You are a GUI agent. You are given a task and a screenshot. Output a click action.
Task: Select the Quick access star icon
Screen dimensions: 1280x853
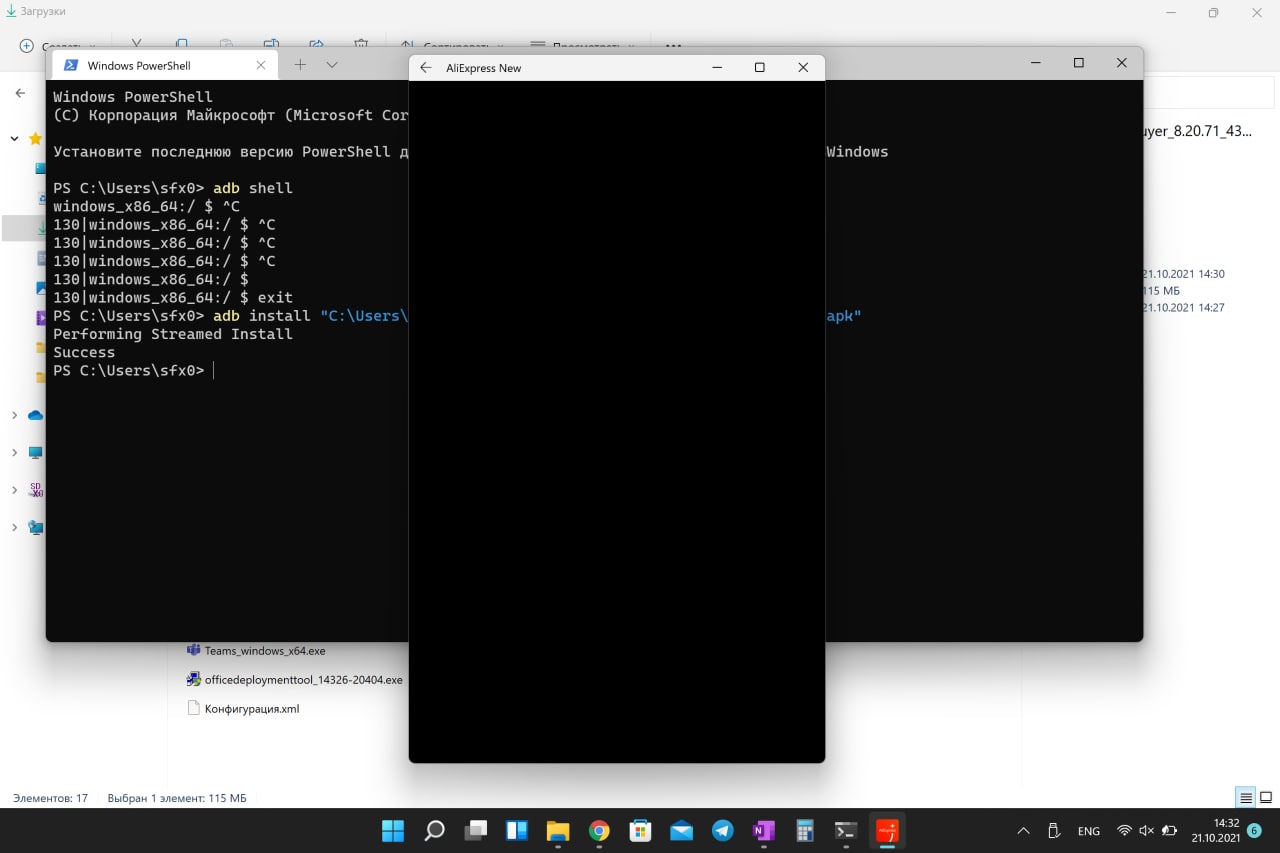point(36,139)
